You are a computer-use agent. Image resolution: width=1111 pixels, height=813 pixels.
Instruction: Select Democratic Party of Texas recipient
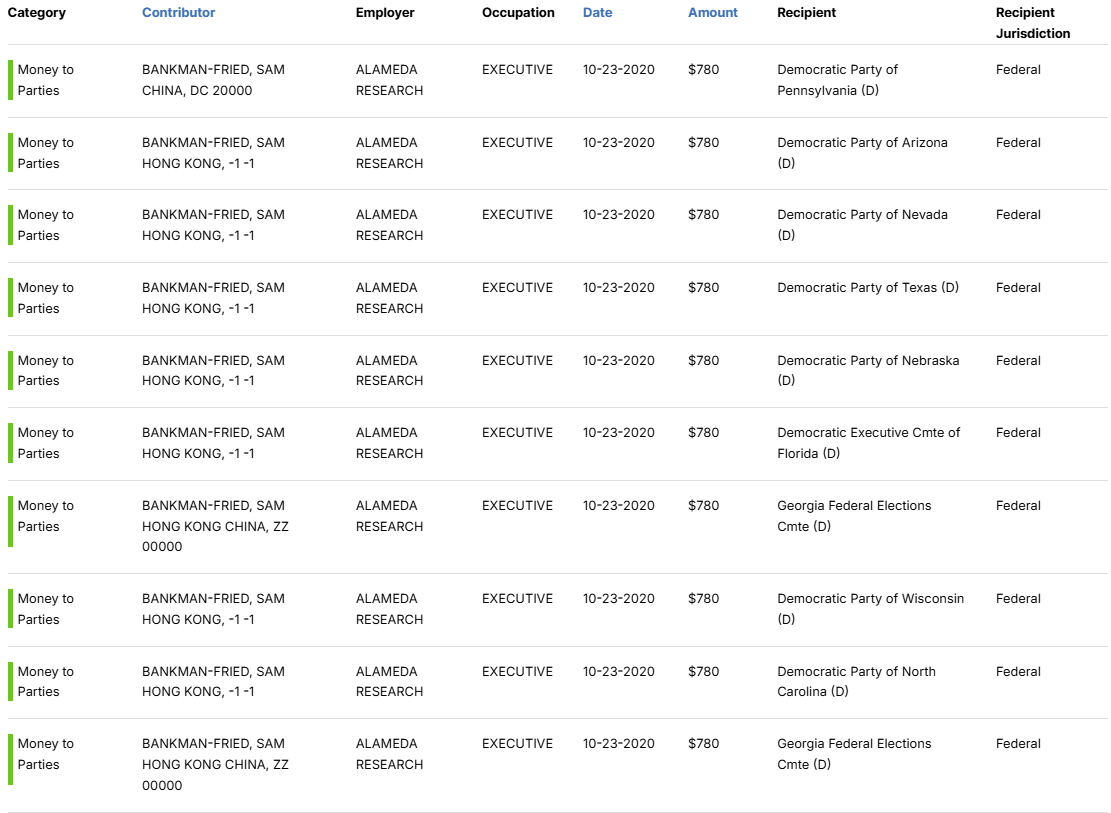coord(867,288)
